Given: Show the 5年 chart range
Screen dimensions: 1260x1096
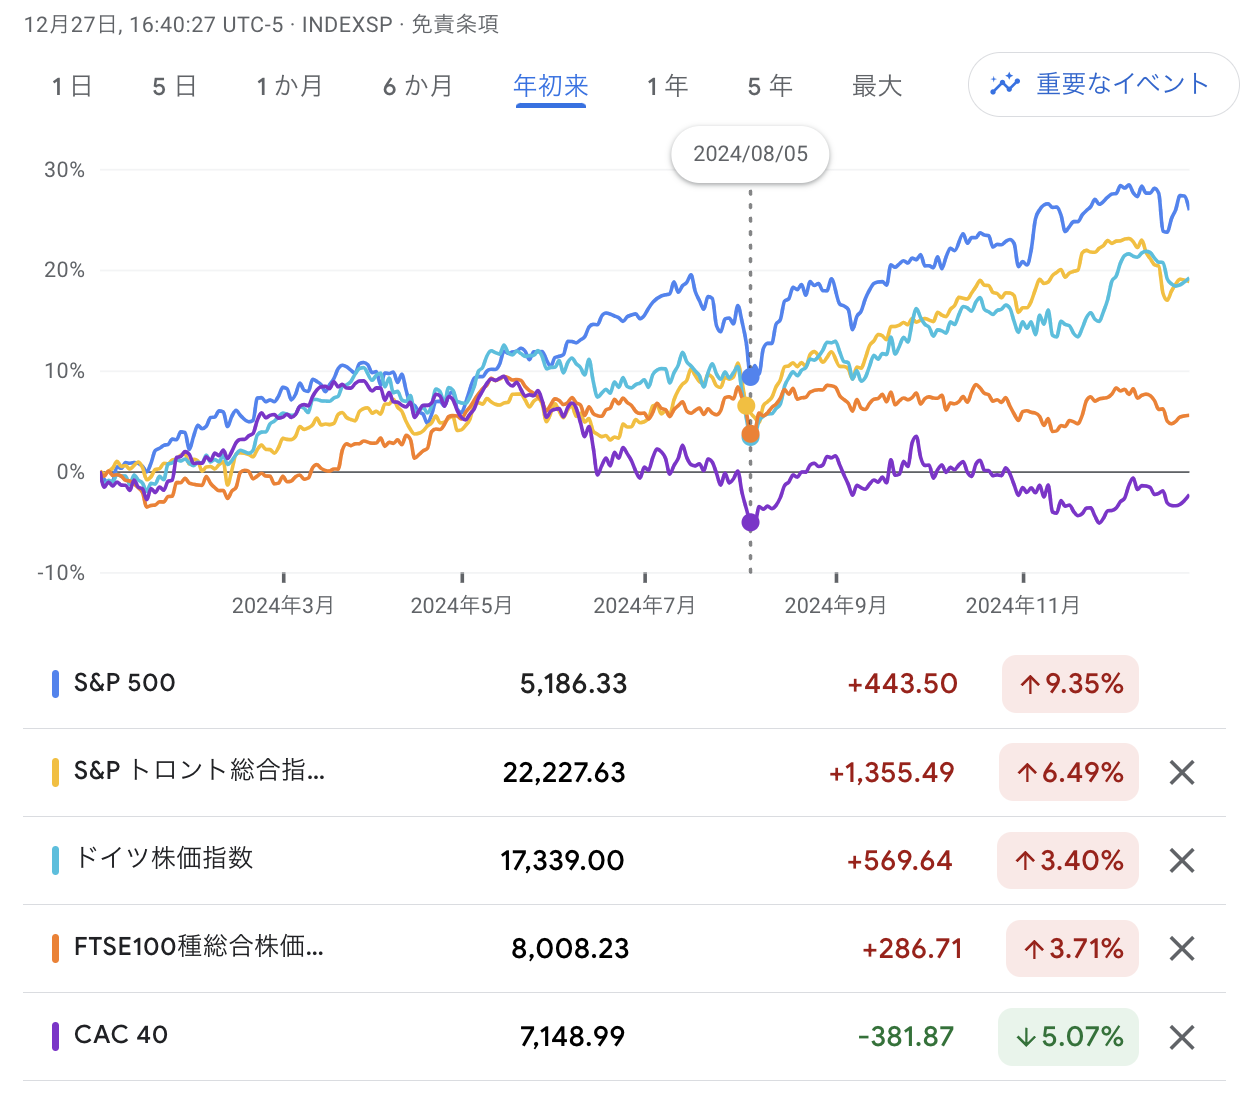Looking at the screenshot, I should pyautogui.click(x=770, y=87).
